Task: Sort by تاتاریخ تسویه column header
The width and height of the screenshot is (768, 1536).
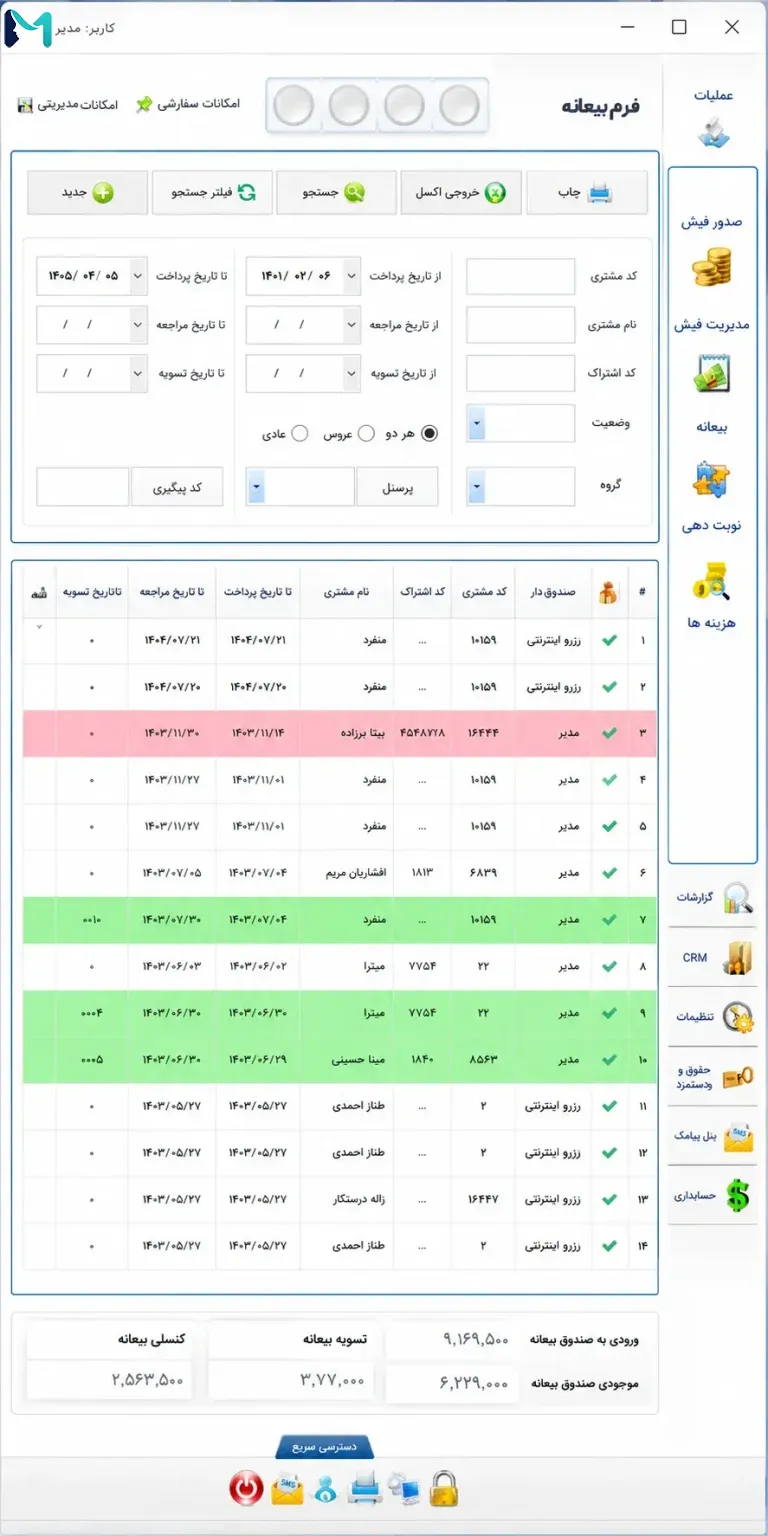Action: [x=91, y=592]
